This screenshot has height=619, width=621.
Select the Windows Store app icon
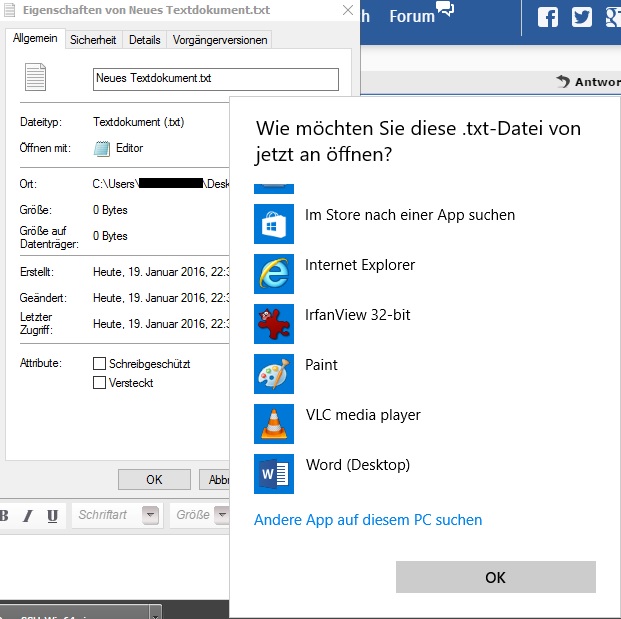(274, 224)
